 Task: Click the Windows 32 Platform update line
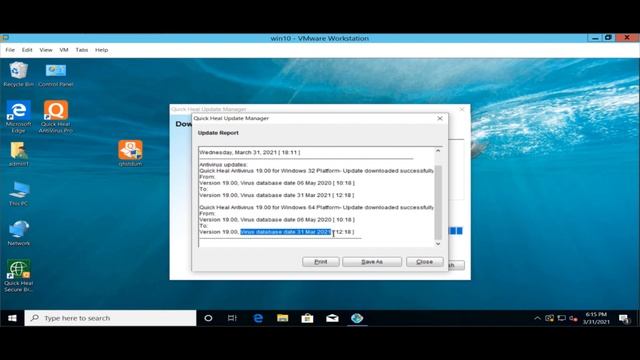coord(316,171)
